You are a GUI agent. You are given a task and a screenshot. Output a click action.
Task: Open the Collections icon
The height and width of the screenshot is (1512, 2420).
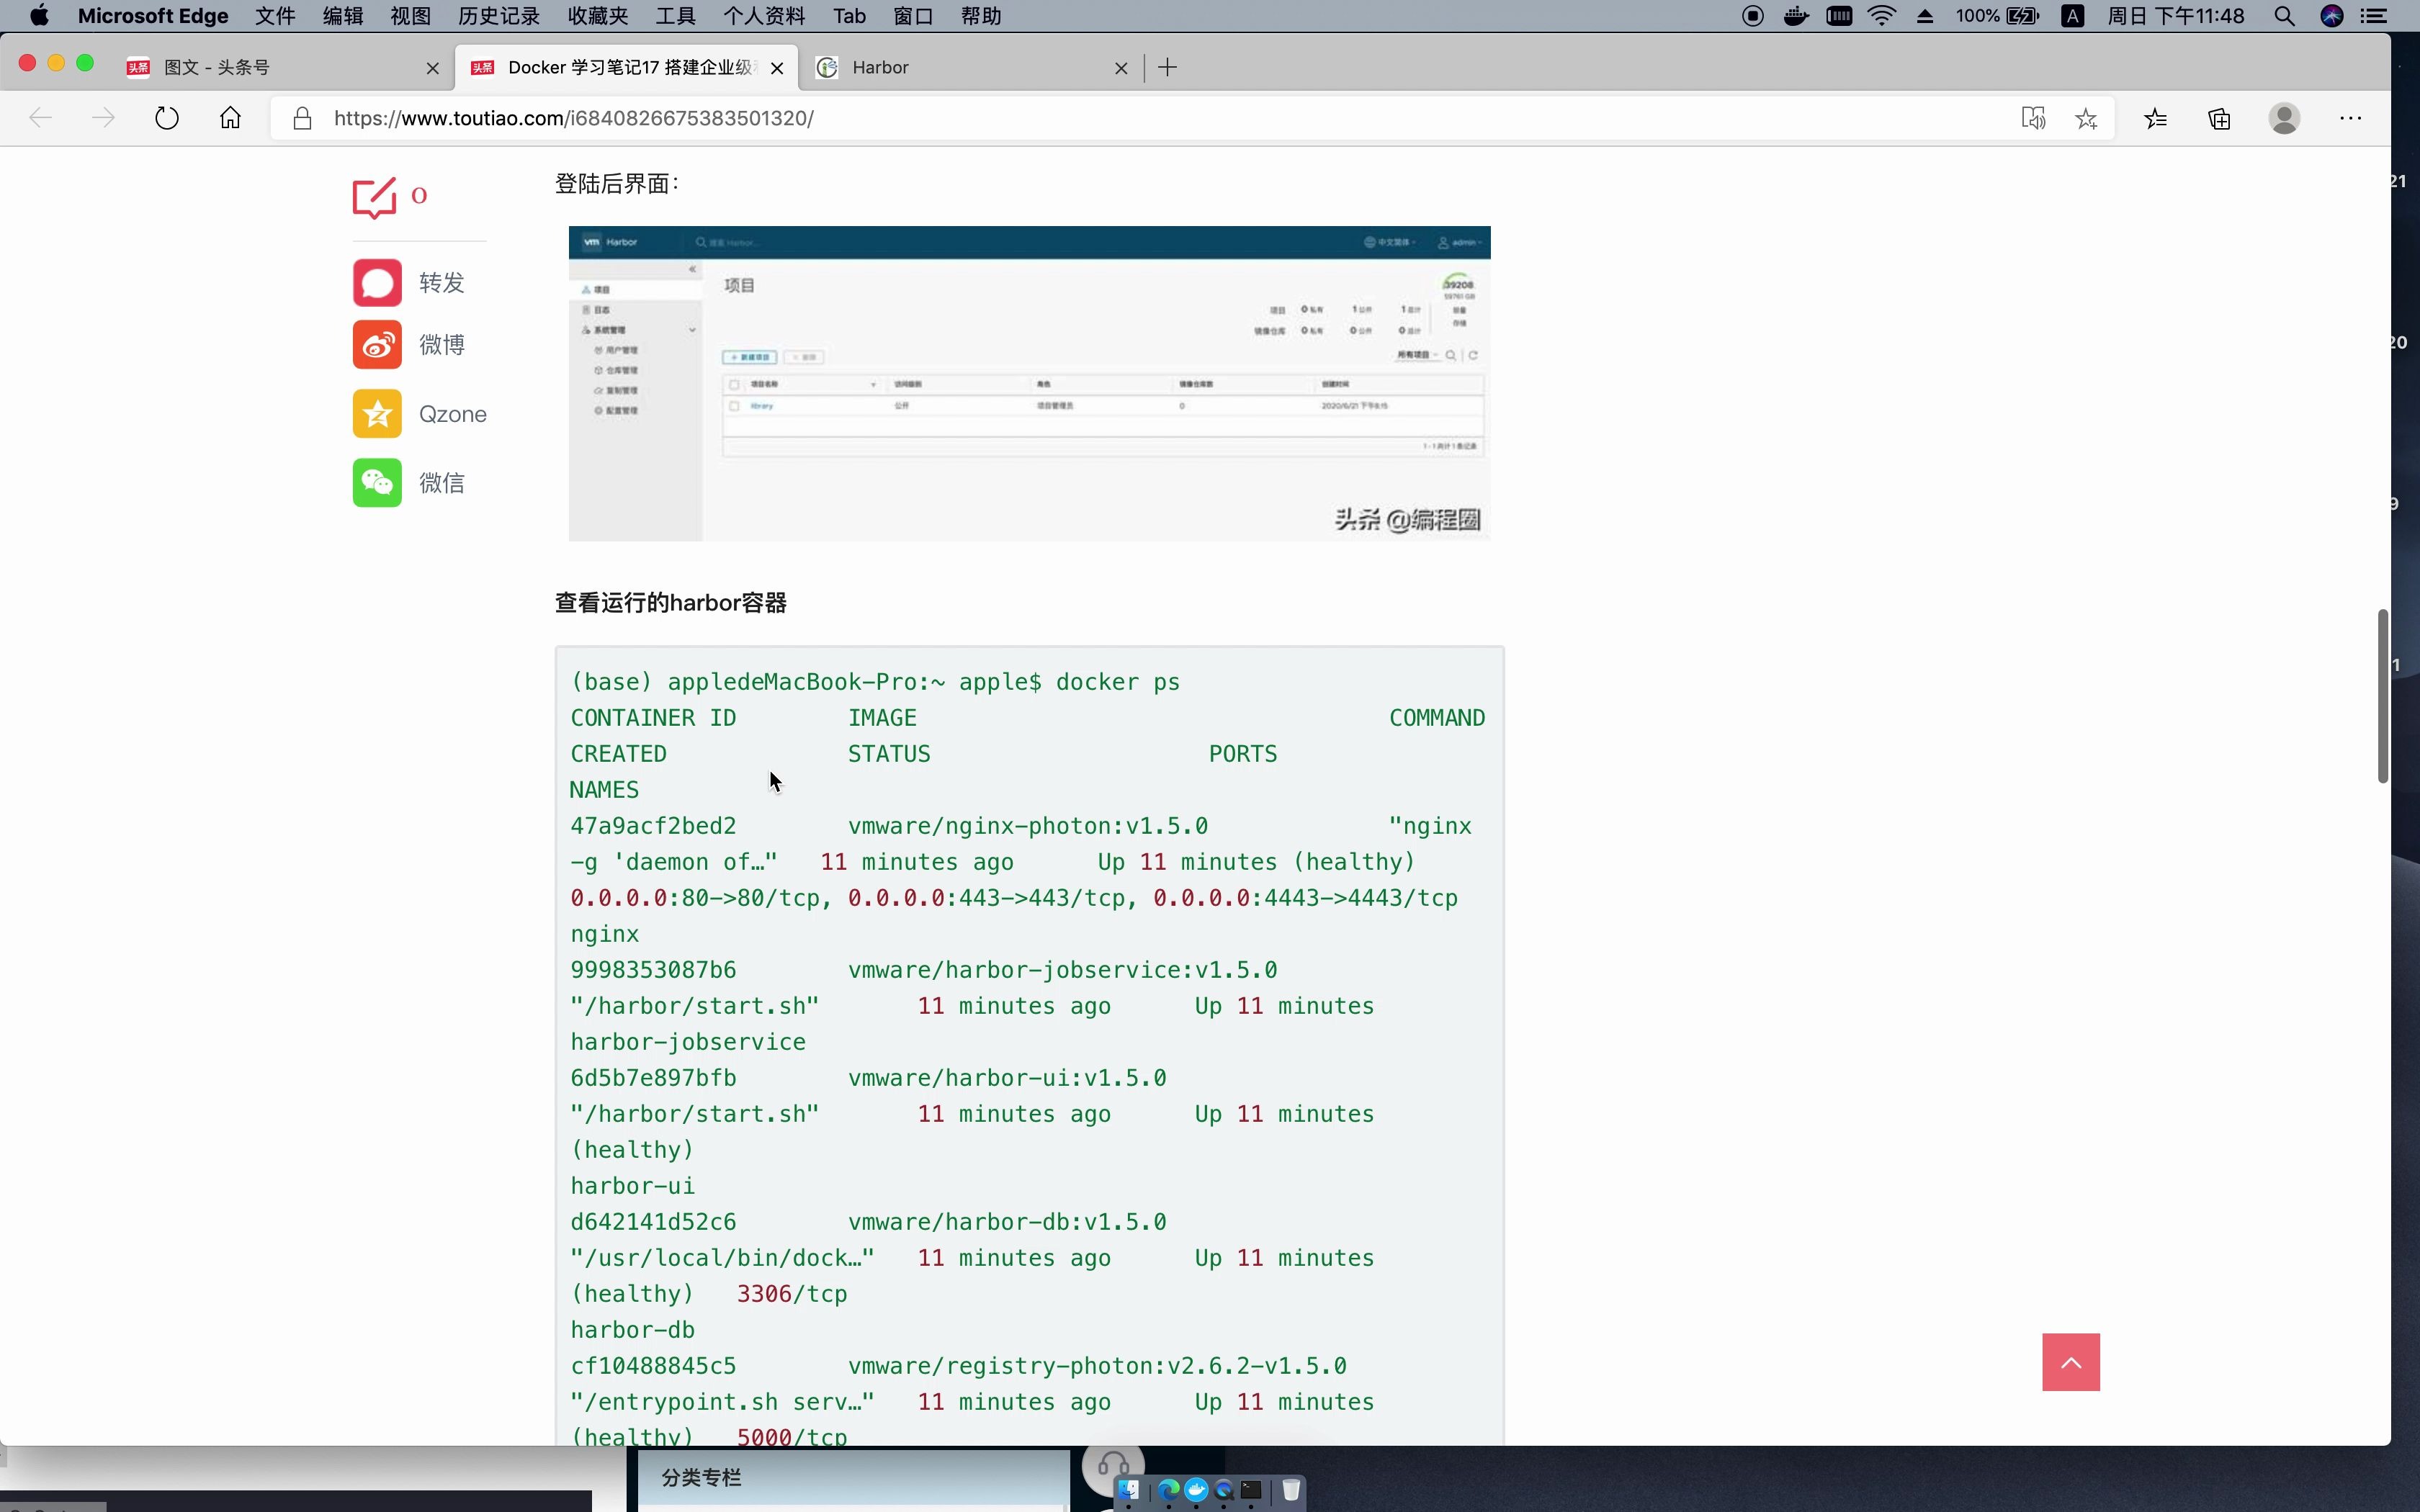click(2220, 119)
